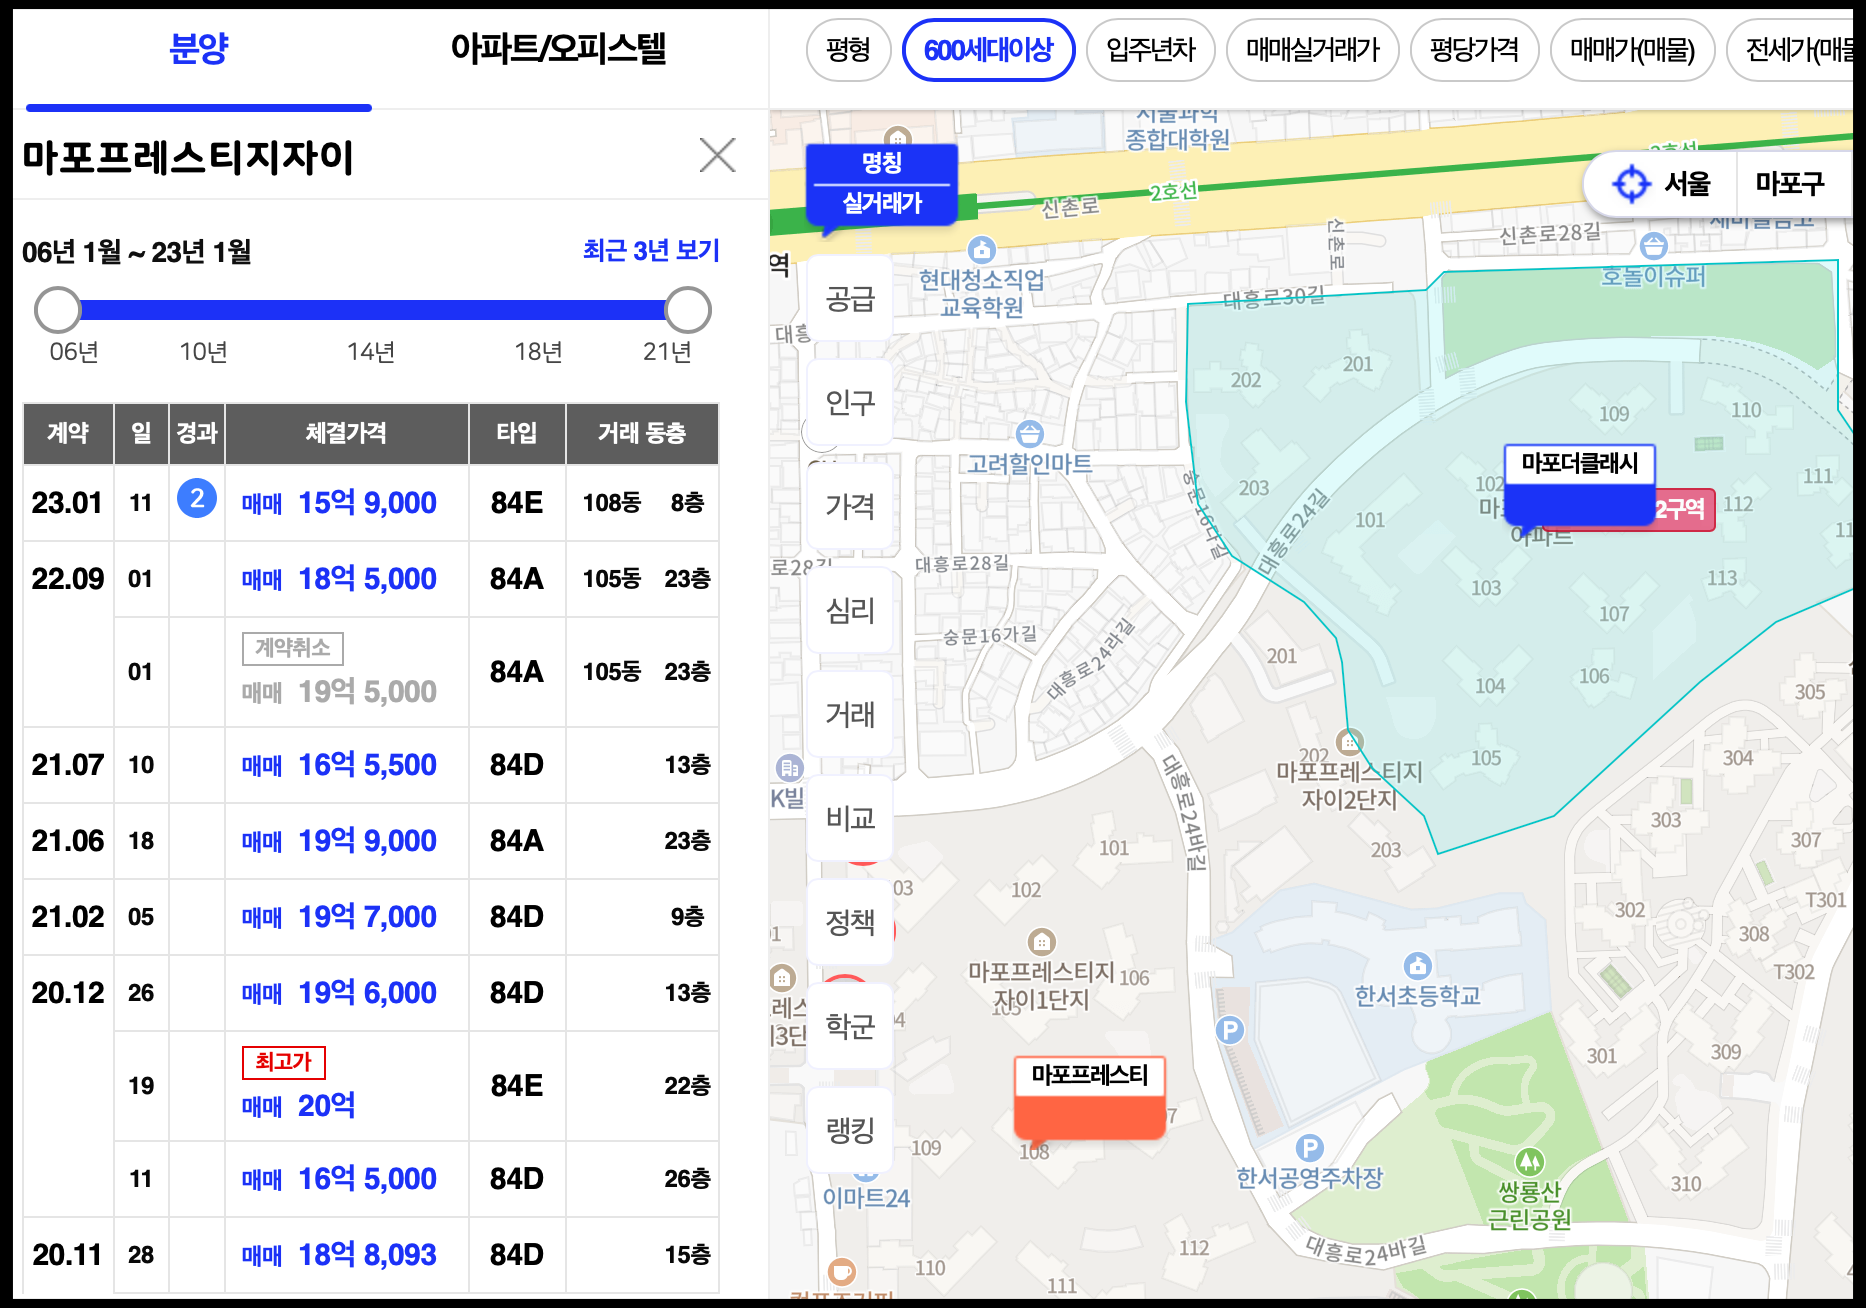
Task: Click the 타입 column header
Action: coord(517,433)
